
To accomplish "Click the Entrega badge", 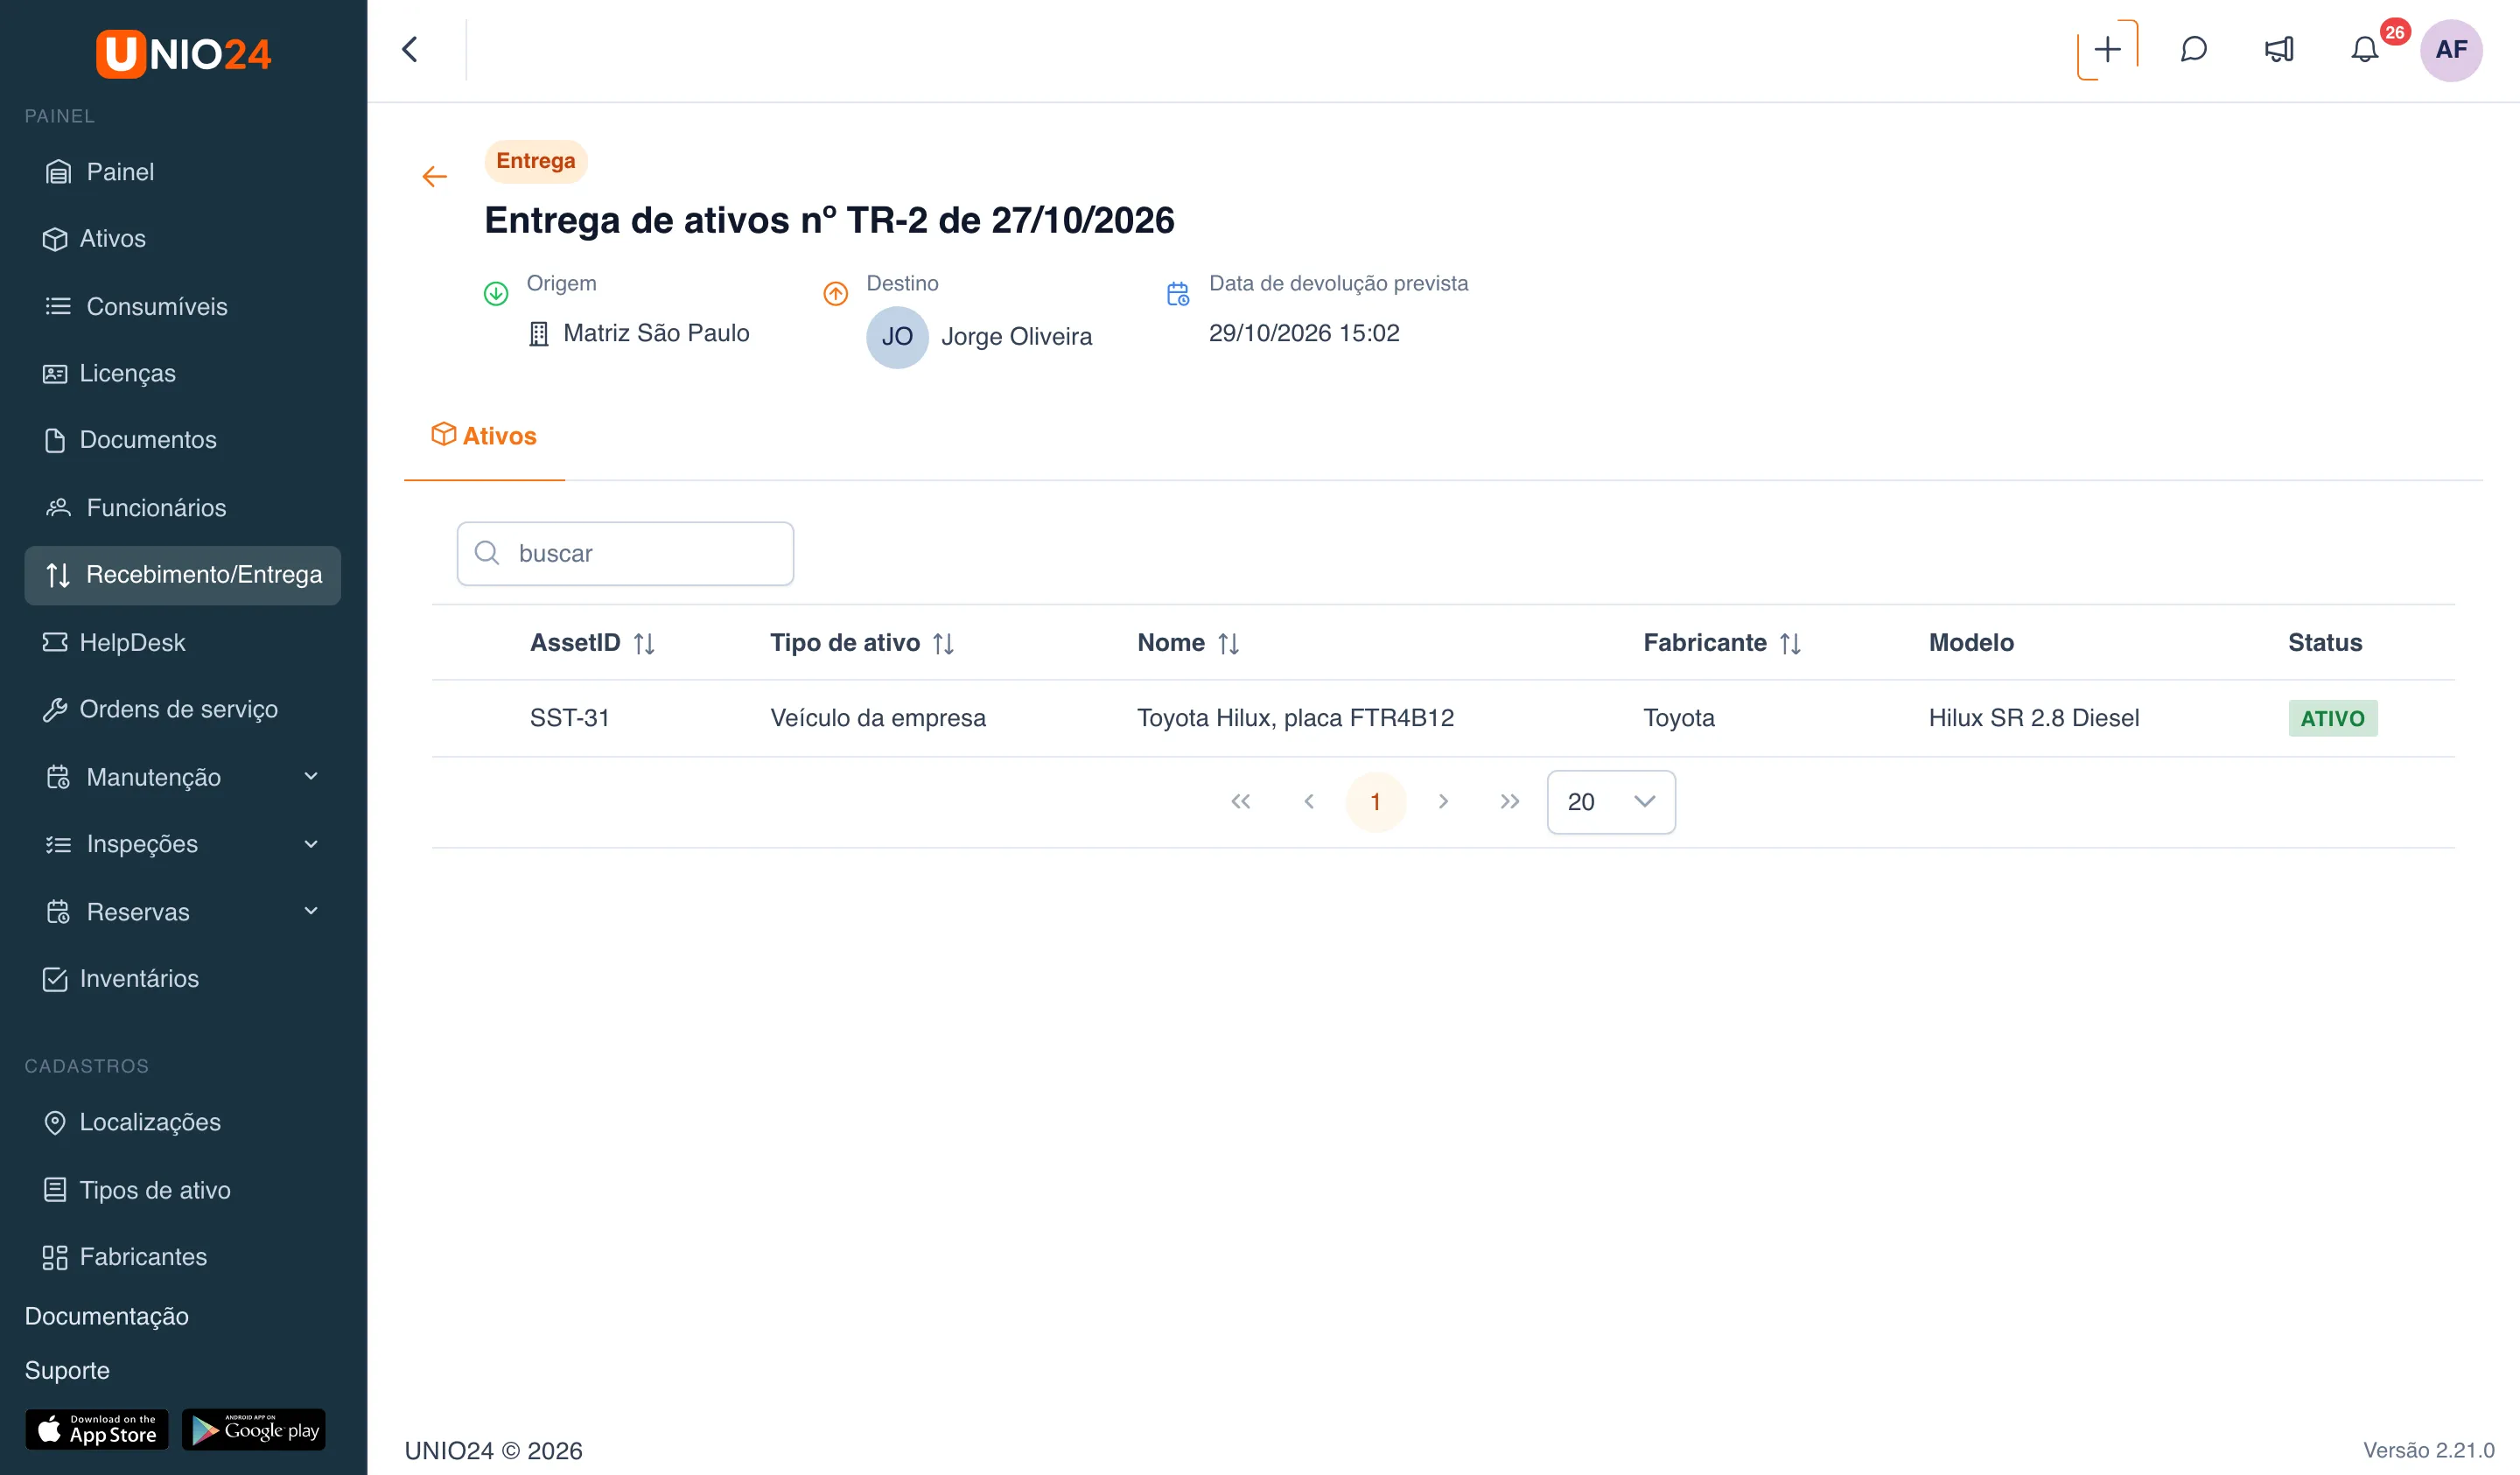I will pyautogui.click(x=536, y=161).
